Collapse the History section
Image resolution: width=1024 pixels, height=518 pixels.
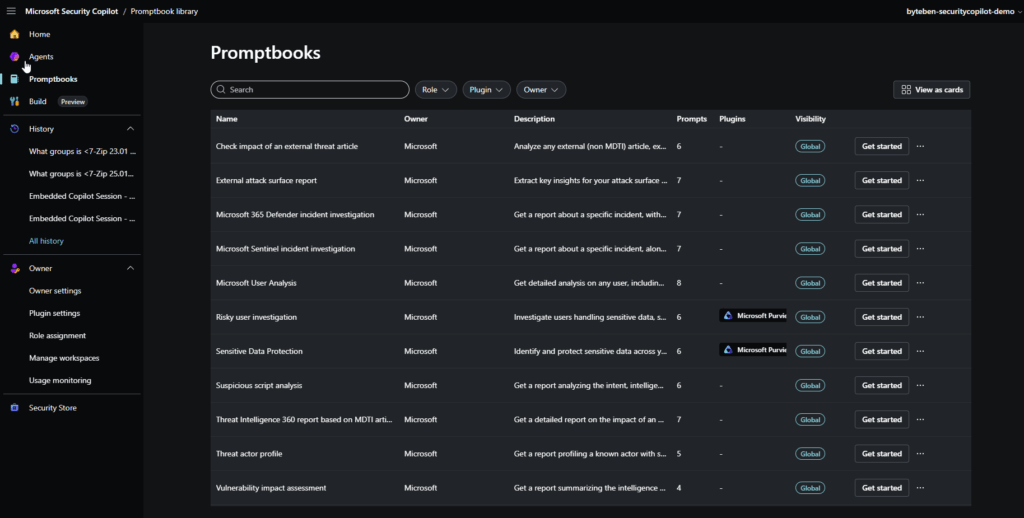coord(129,129)
